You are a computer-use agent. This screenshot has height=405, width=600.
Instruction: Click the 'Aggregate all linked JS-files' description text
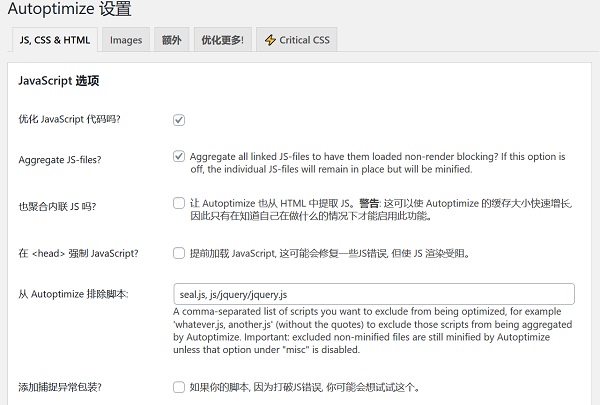pyautogui.click(x=377, y=163)
